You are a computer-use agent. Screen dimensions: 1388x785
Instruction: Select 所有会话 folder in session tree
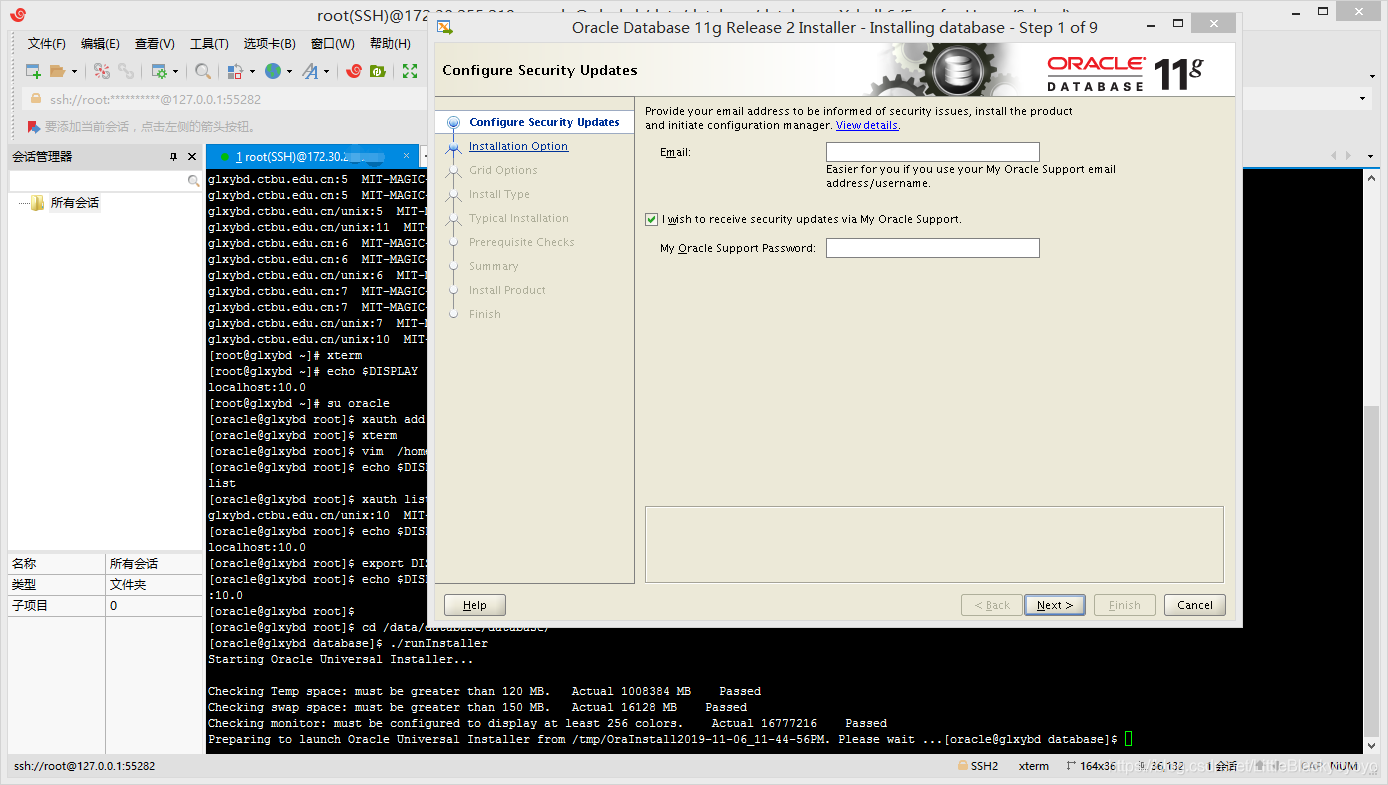tap(74, 203)
